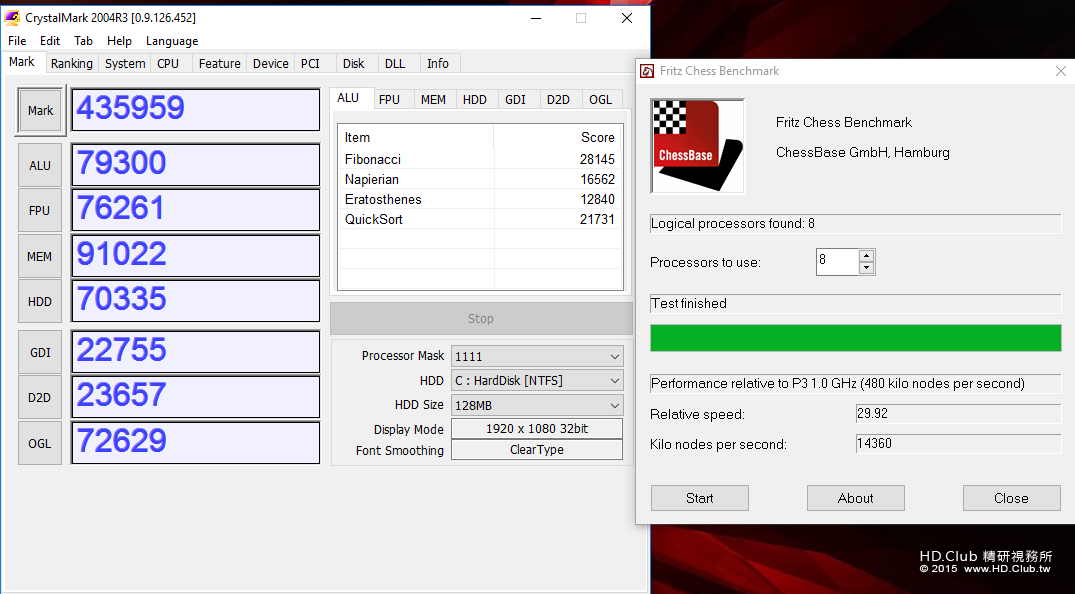Run the HDD benchmark button
The width and height of the screenshot is (1075, 594).
click(x=40, y=302)
